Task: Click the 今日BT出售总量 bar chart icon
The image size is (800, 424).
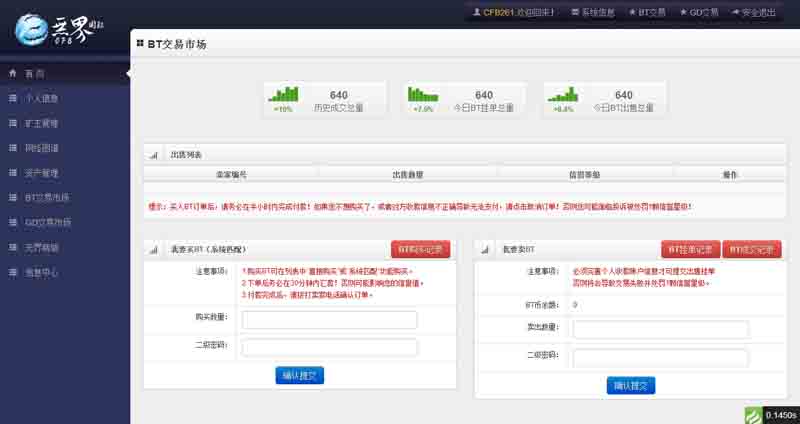Action: click(x=563, y=94)
